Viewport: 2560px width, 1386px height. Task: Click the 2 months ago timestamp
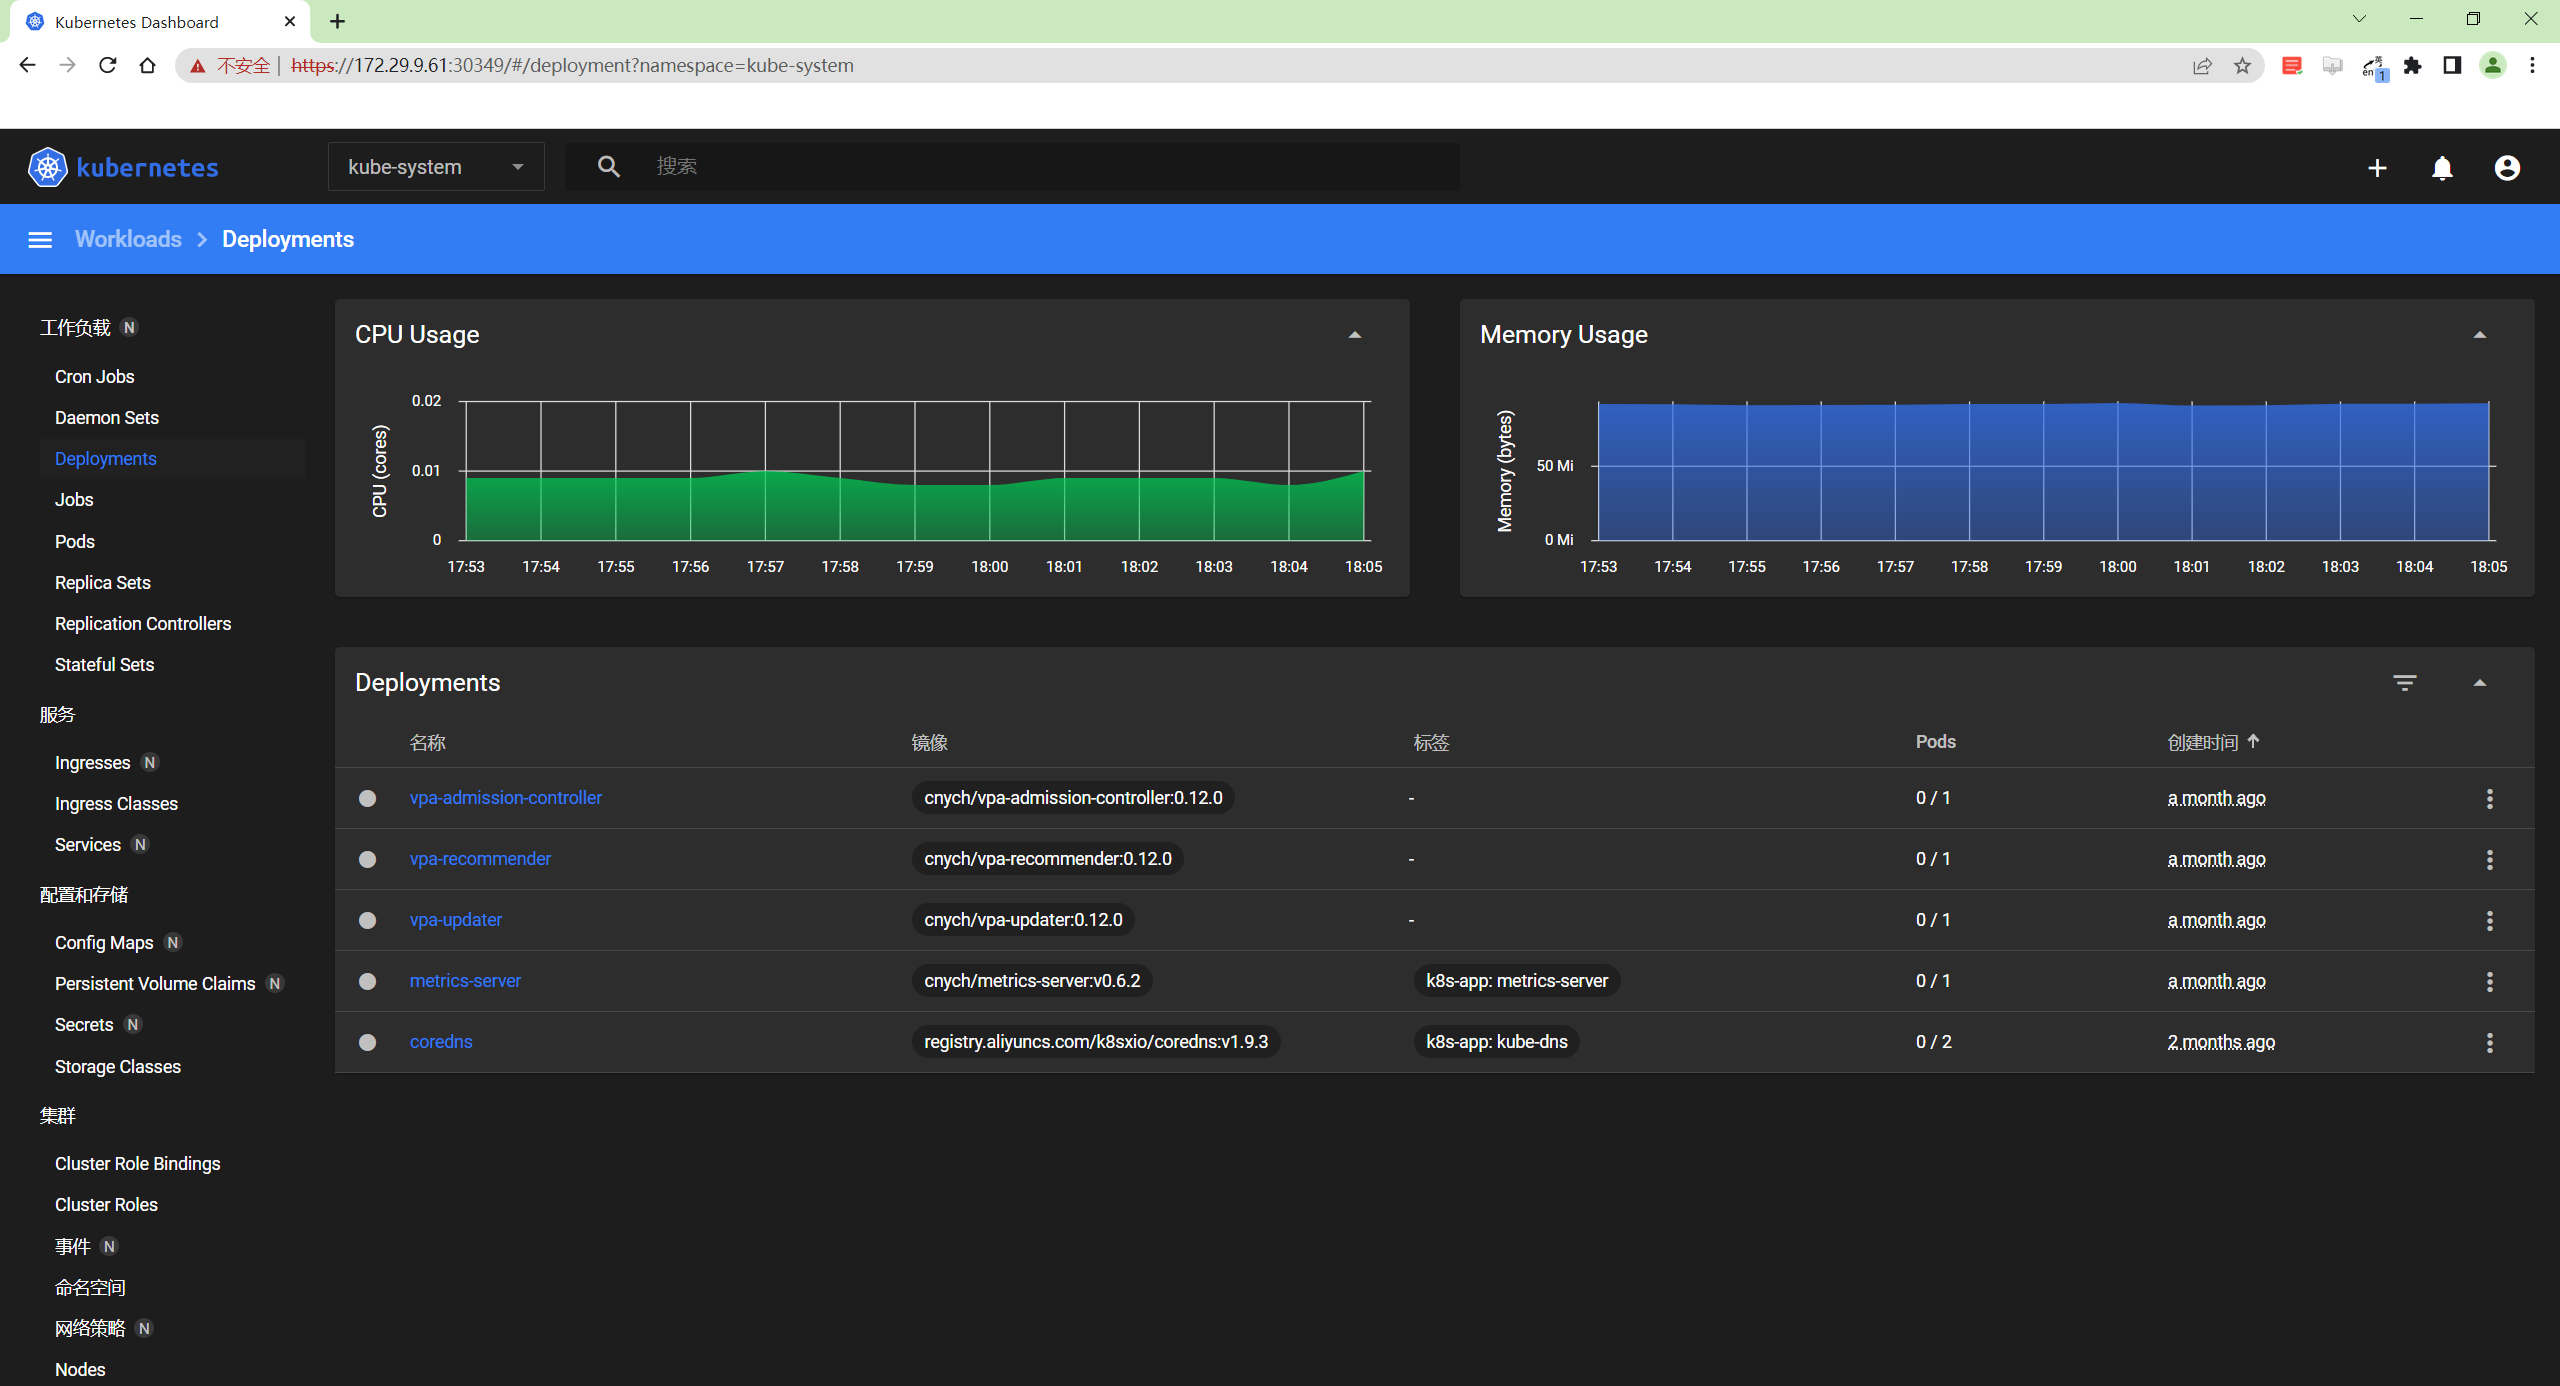coord(2221,1042)
